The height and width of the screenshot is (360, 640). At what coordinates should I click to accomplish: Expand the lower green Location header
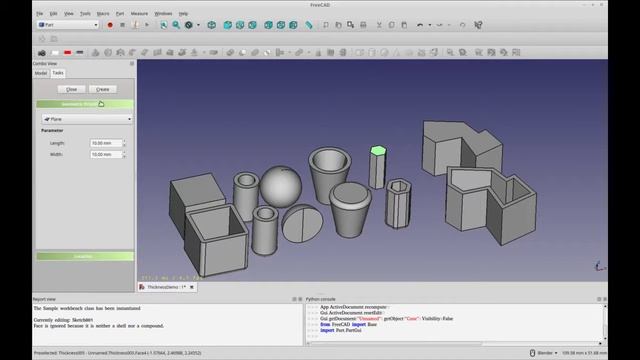pos(85,256)
